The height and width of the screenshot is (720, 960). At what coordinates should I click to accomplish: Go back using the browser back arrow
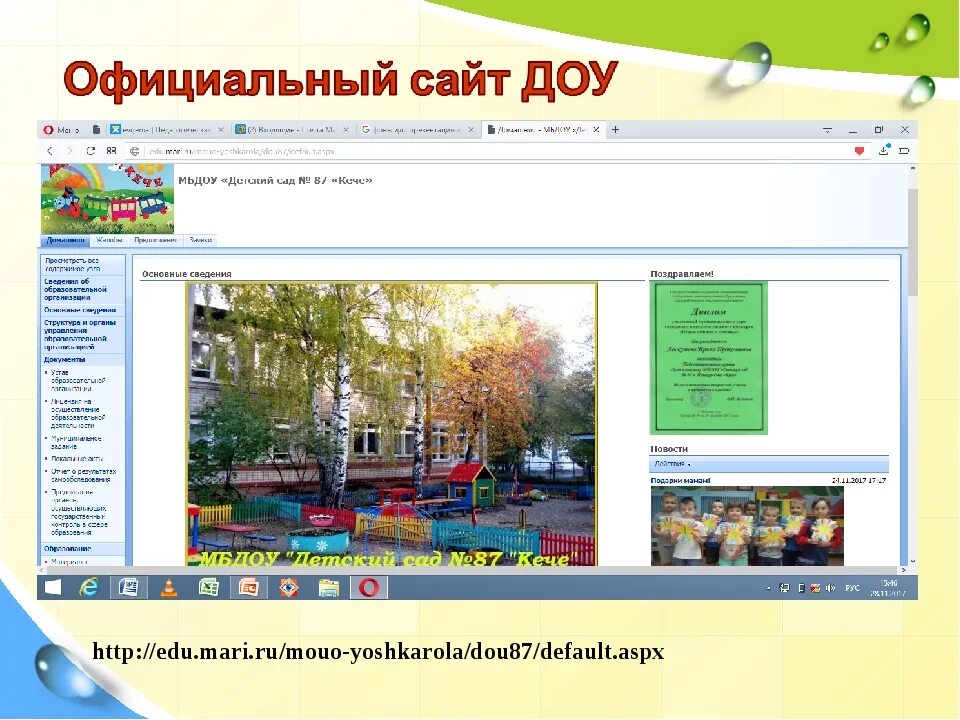(x=50, y=151)
